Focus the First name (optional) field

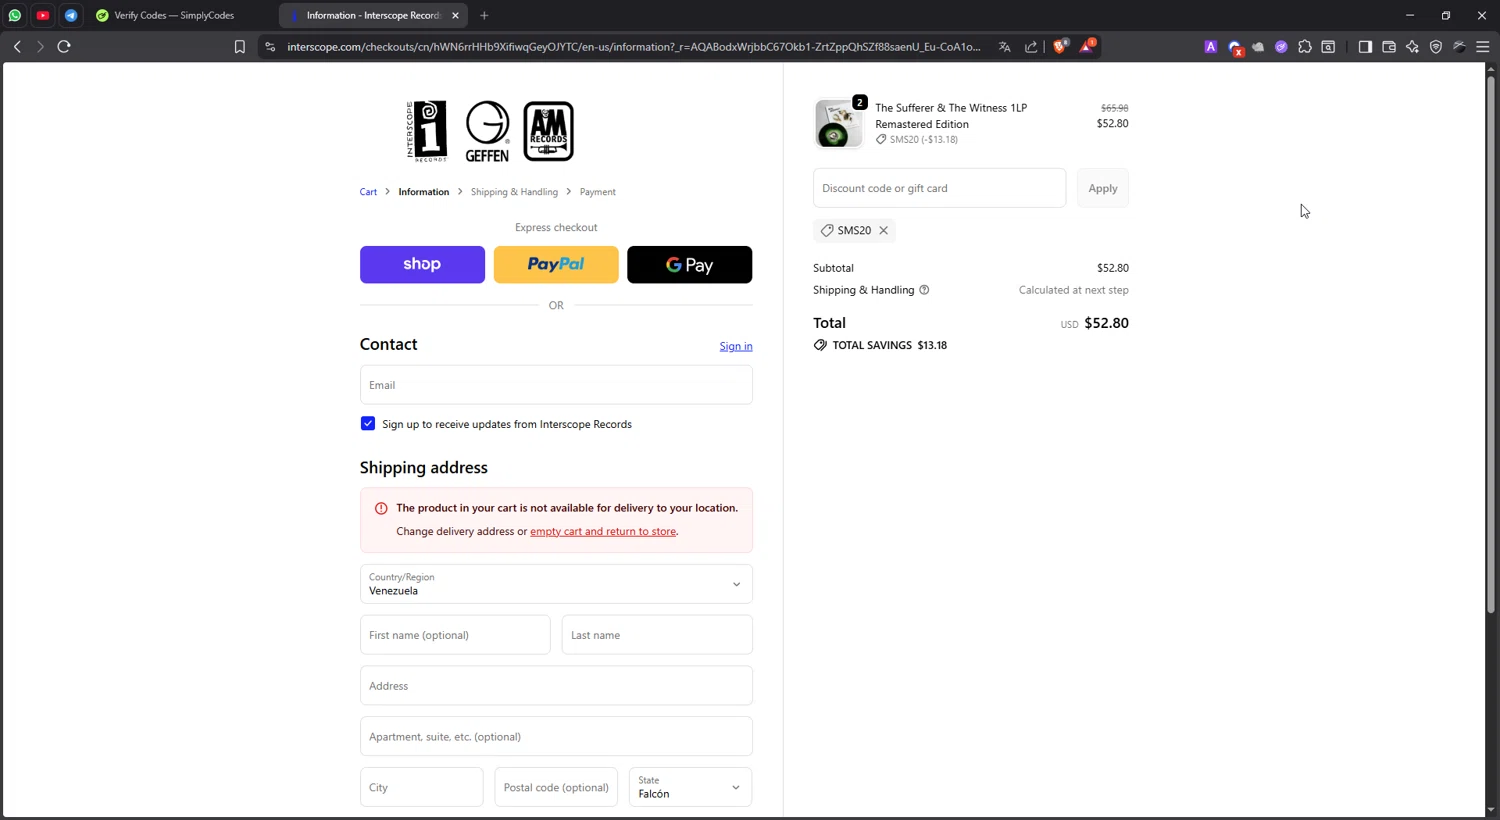455,635
